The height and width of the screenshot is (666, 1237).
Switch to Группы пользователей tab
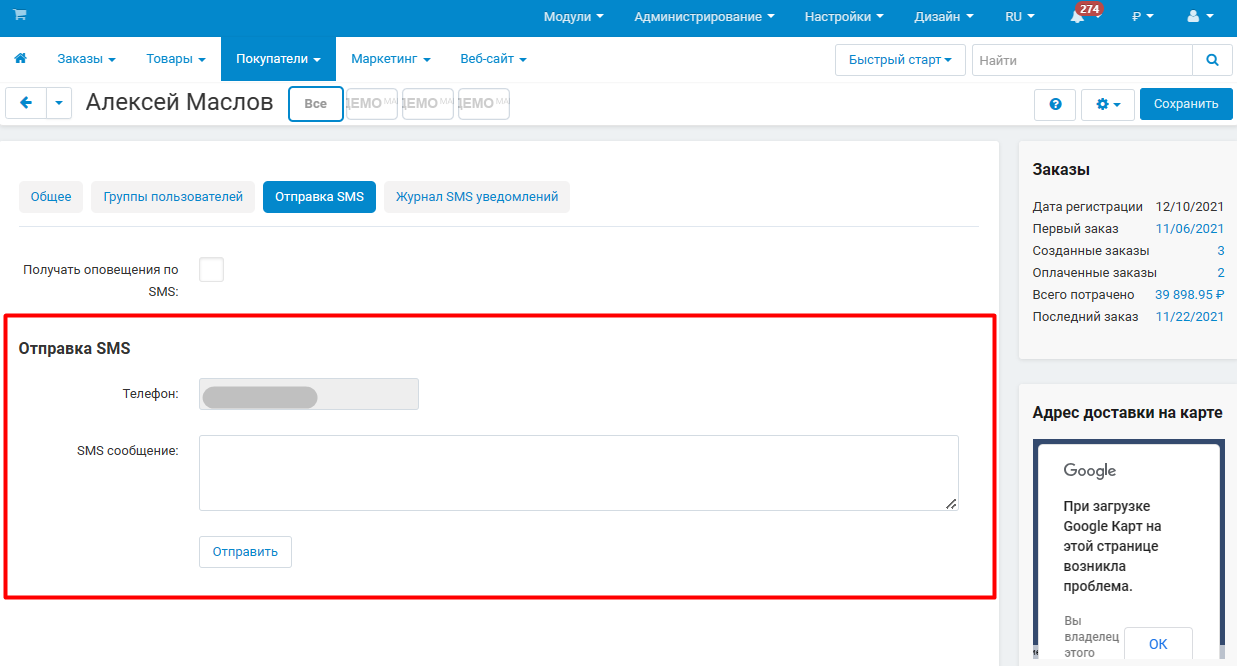[173, 197]
